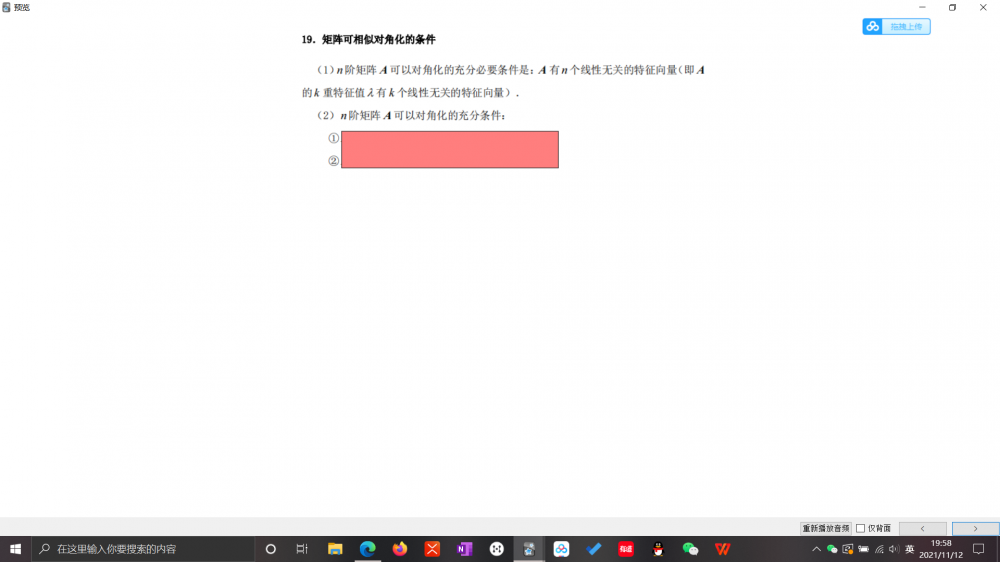Click the Anki preview window title icon
Image resolution: width=1000 pixels, height=562 pixels.
[6, 7]
